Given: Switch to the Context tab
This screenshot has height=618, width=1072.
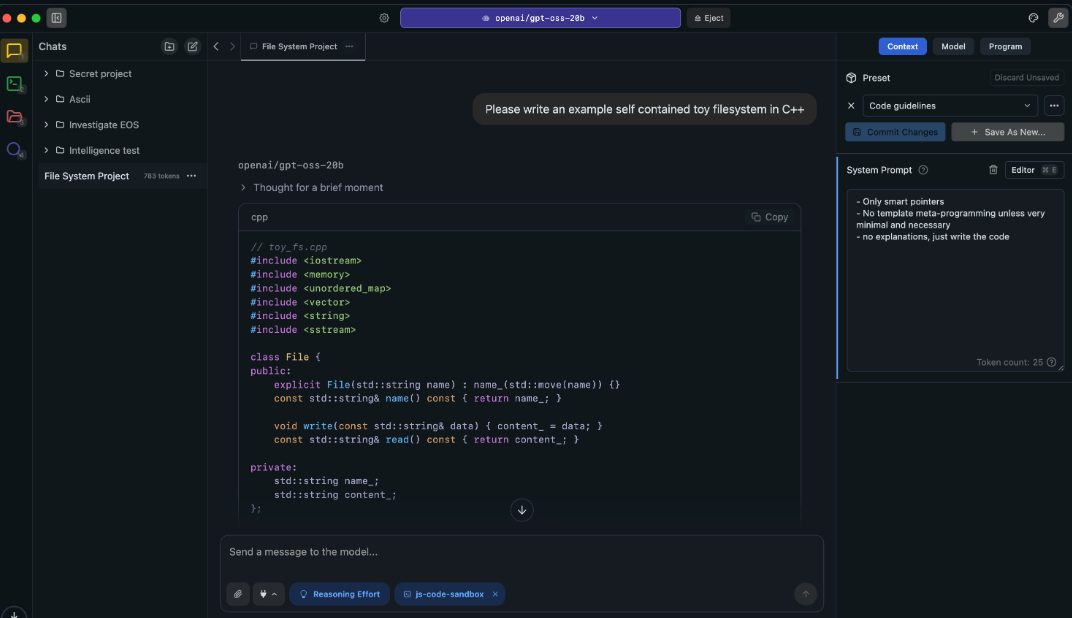Looking at the screenshot, I should [902, 46].
